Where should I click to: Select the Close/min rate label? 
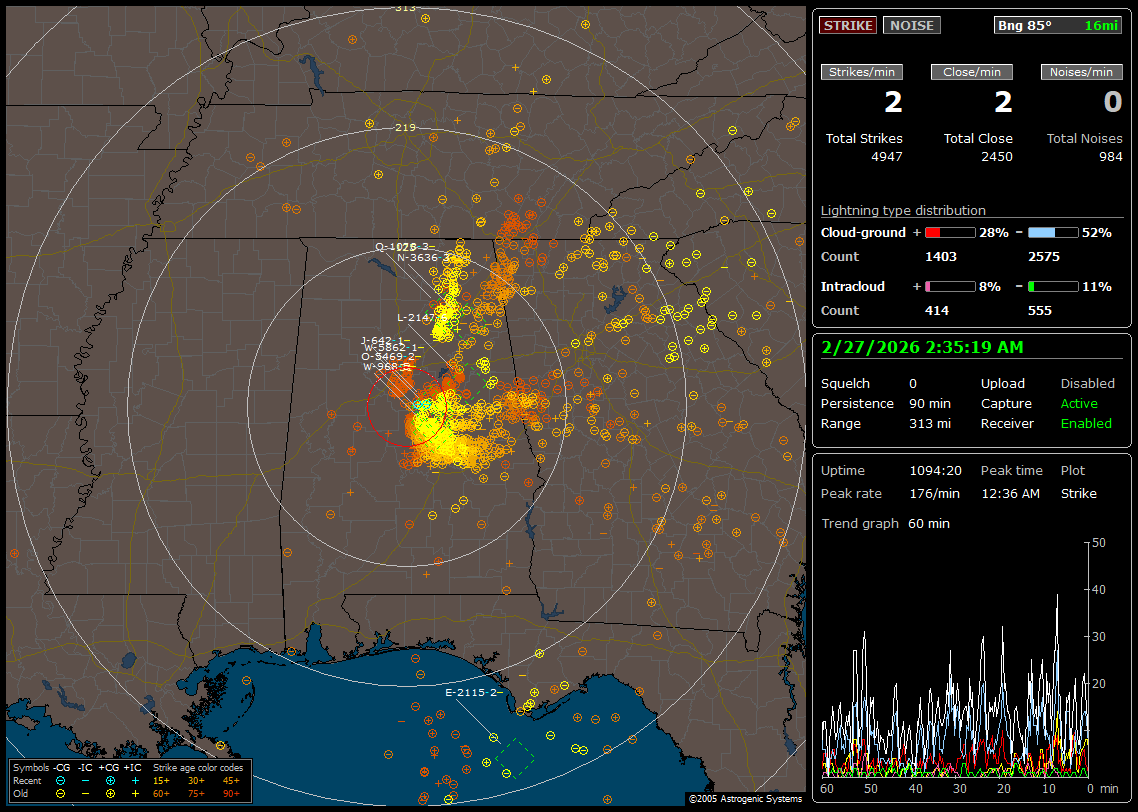pyautogui.click(x=972, y=72)
